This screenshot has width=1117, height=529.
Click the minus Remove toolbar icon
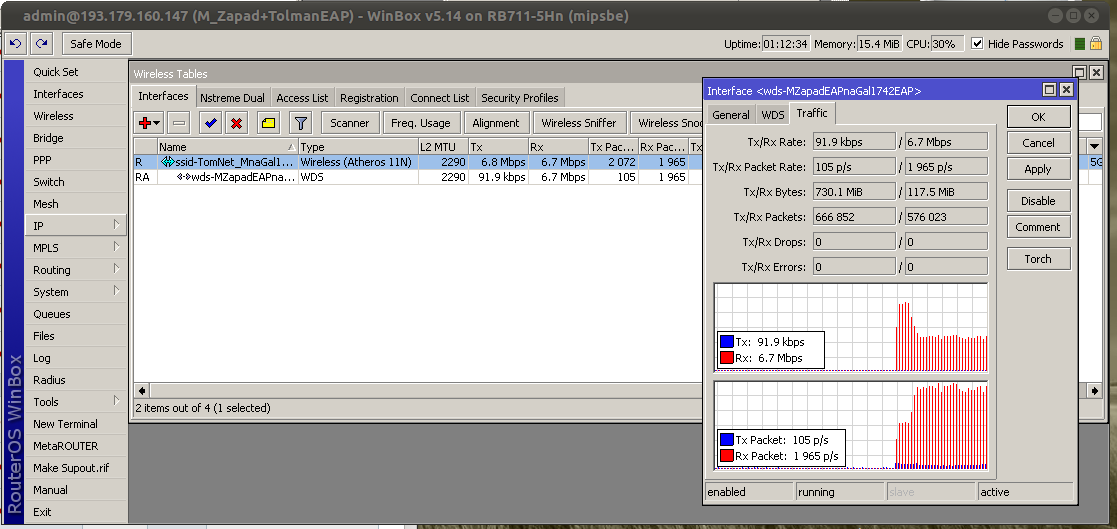[x=179, y=123]
